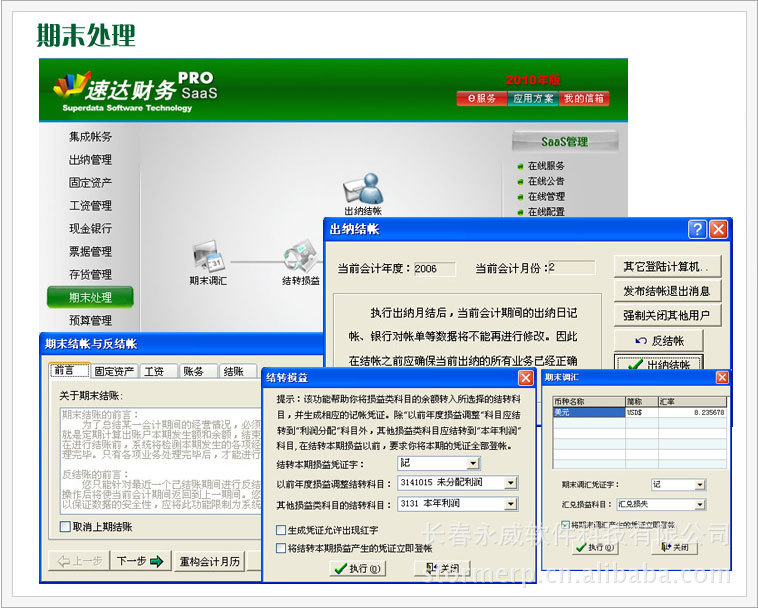
Task: Open the 在线配置 link
Action: coord(546,212)
